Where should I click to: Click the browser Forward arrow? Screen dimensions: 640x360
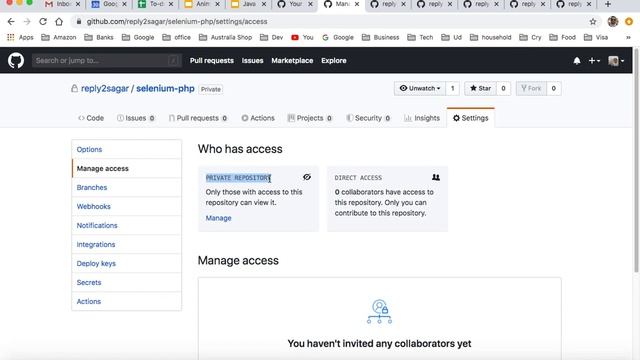coord(27,22)
